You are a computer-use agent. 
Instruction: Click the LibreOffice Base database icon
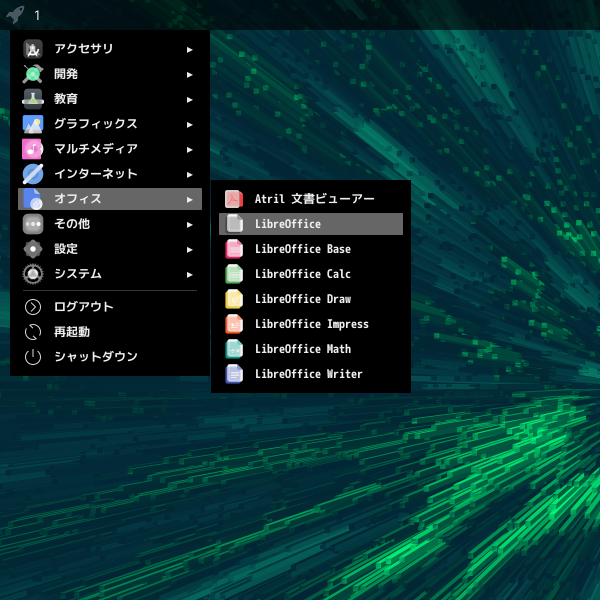coord(234,249)
